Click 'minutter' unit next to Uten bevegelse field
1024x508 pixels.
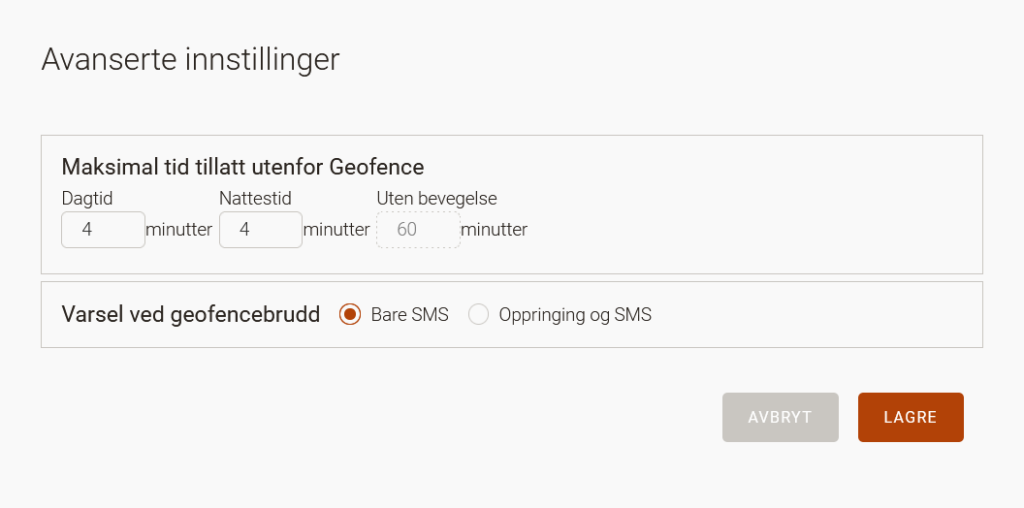pos(494,230)
